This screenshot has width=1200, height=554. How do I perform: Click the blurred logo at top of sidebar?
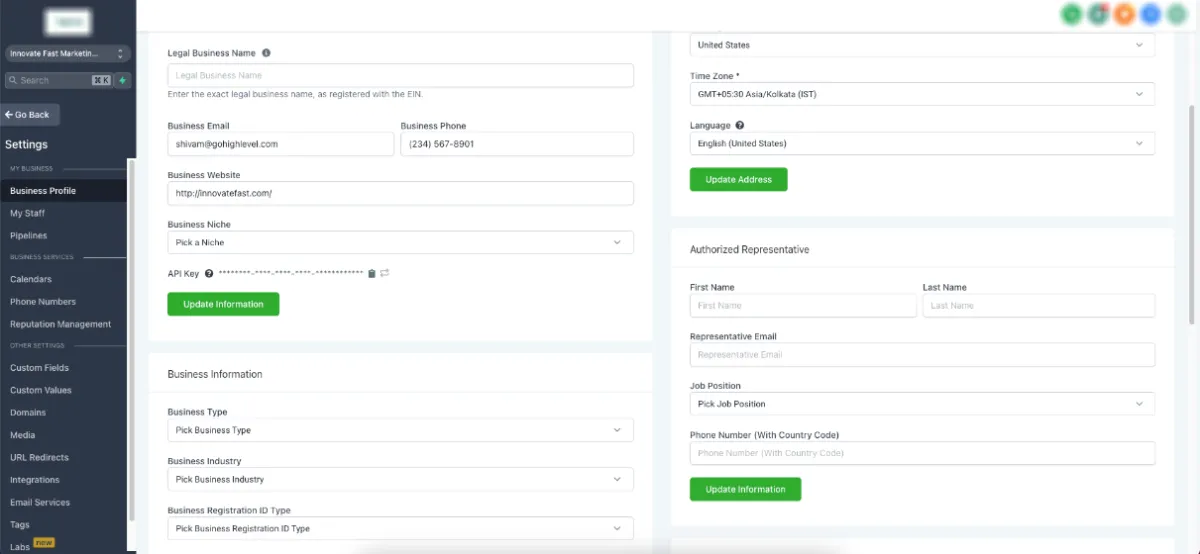point(70,20)
